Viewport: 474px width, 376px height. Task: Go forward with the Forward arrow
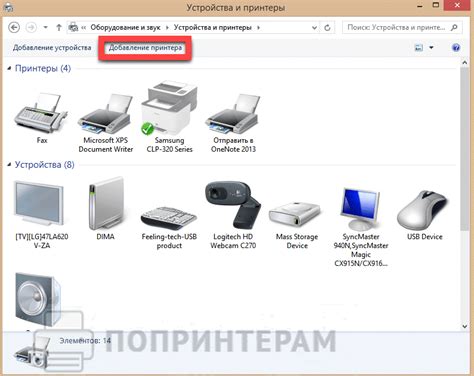(x=31, y=27)
